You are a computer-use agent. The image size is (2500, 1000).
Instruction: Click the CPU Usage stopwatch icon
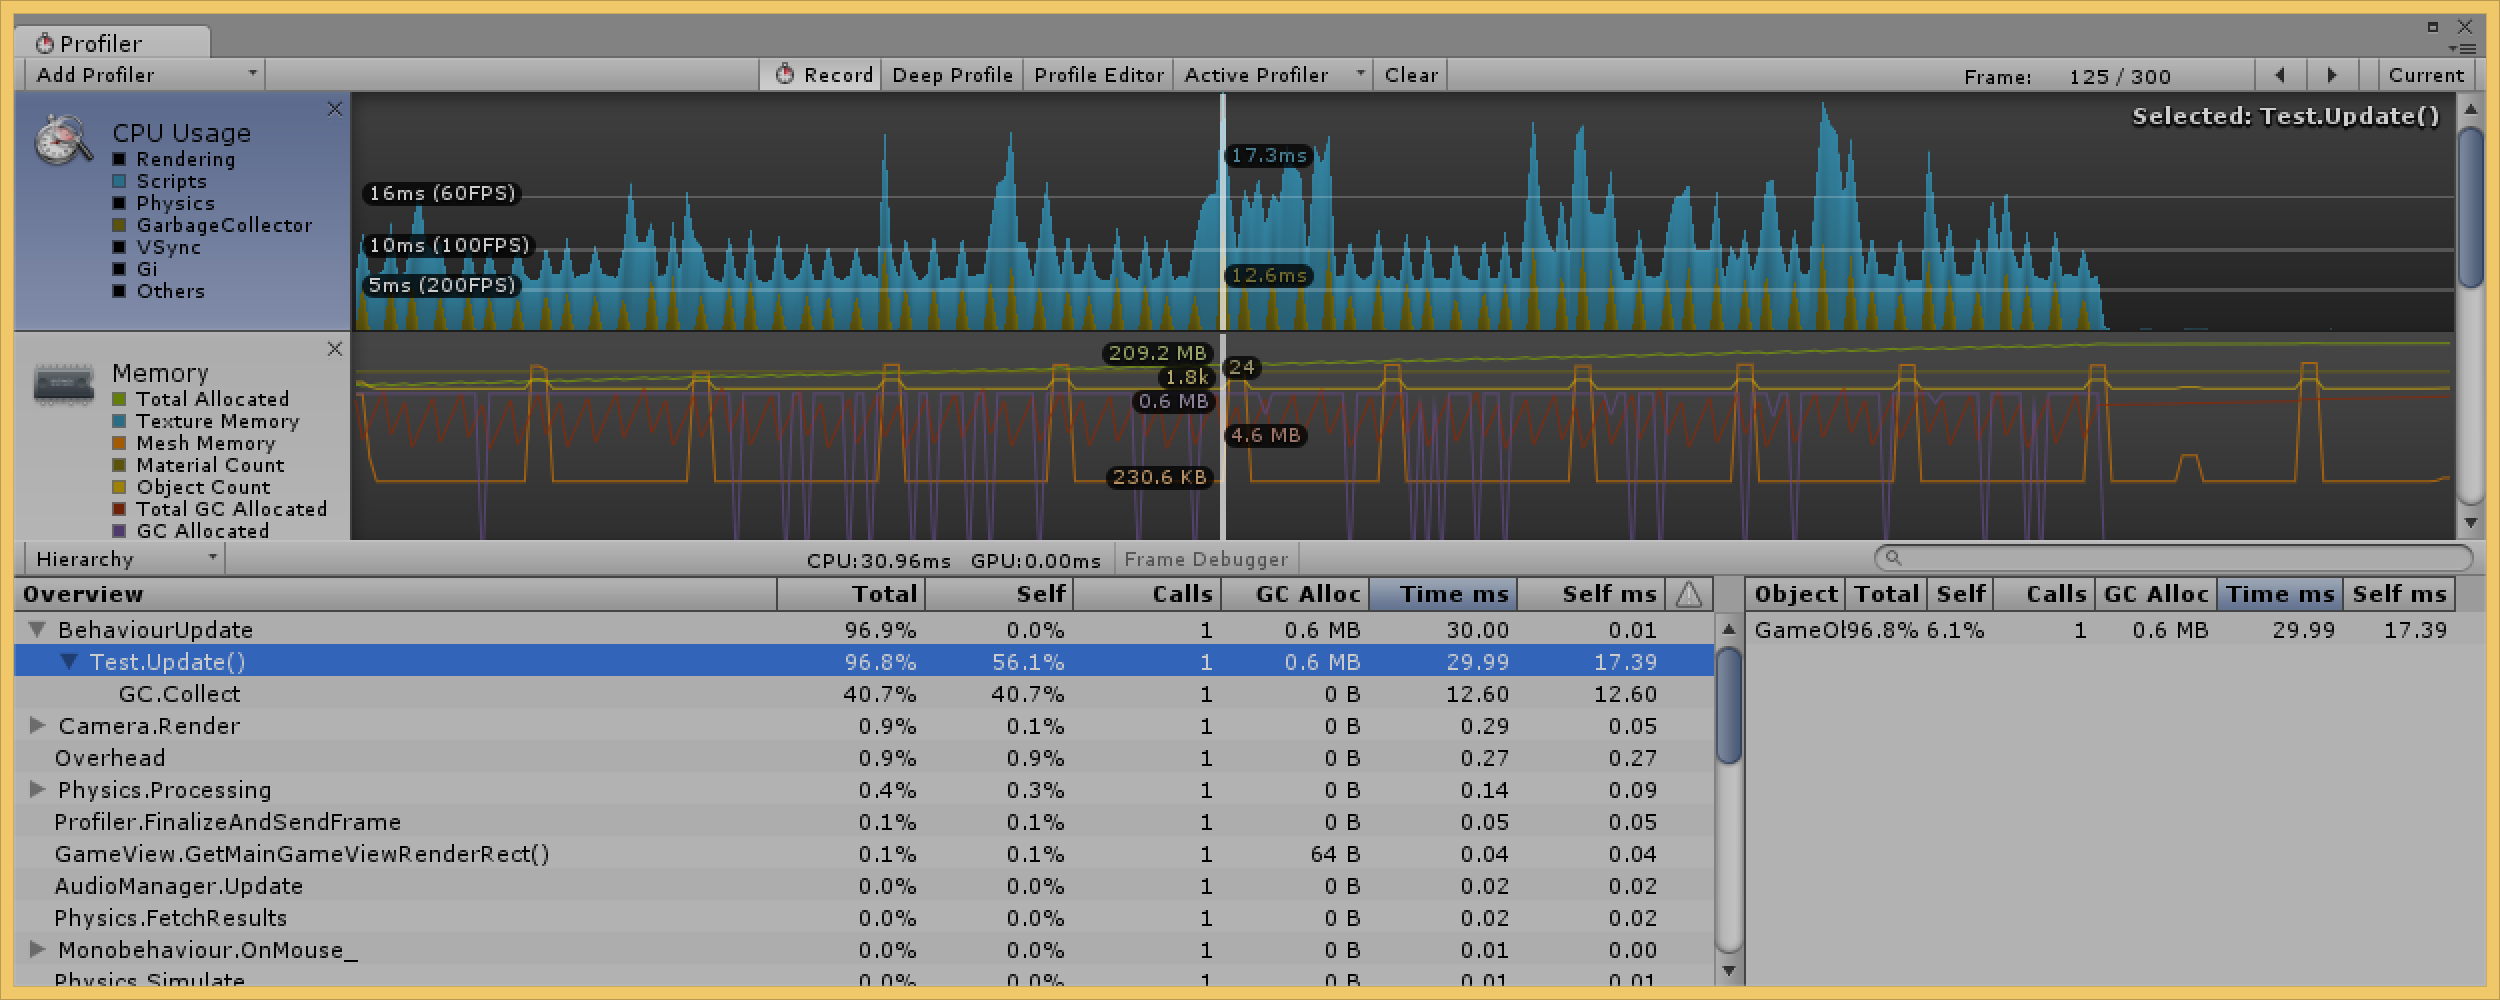63,141
